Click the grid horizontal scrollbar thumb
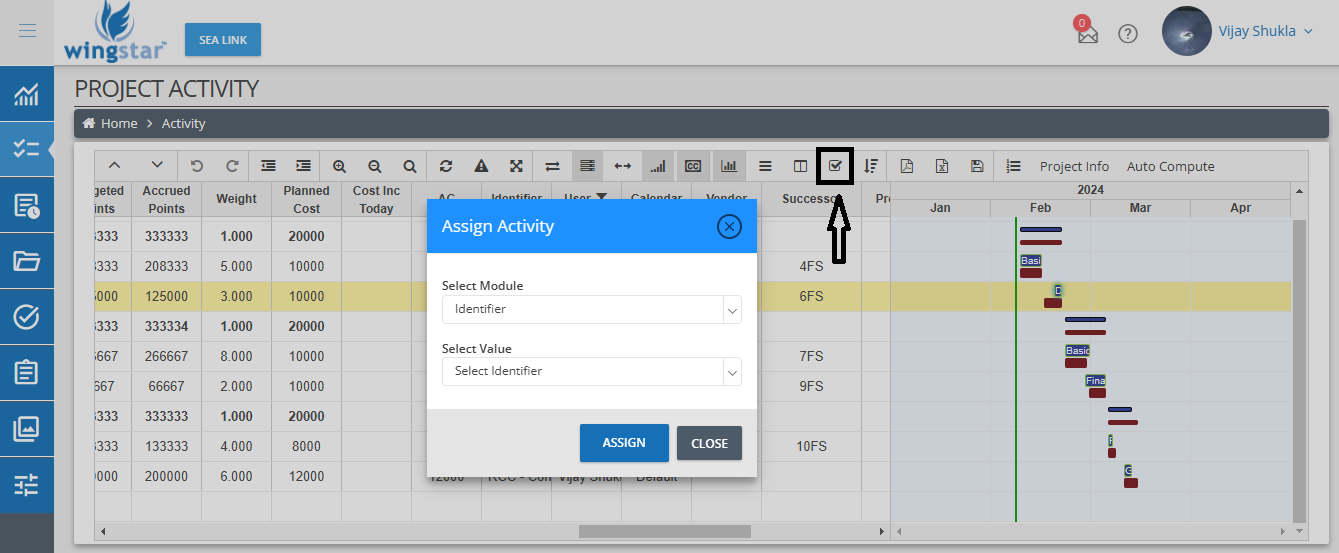1339x553 pixels. 664,531
